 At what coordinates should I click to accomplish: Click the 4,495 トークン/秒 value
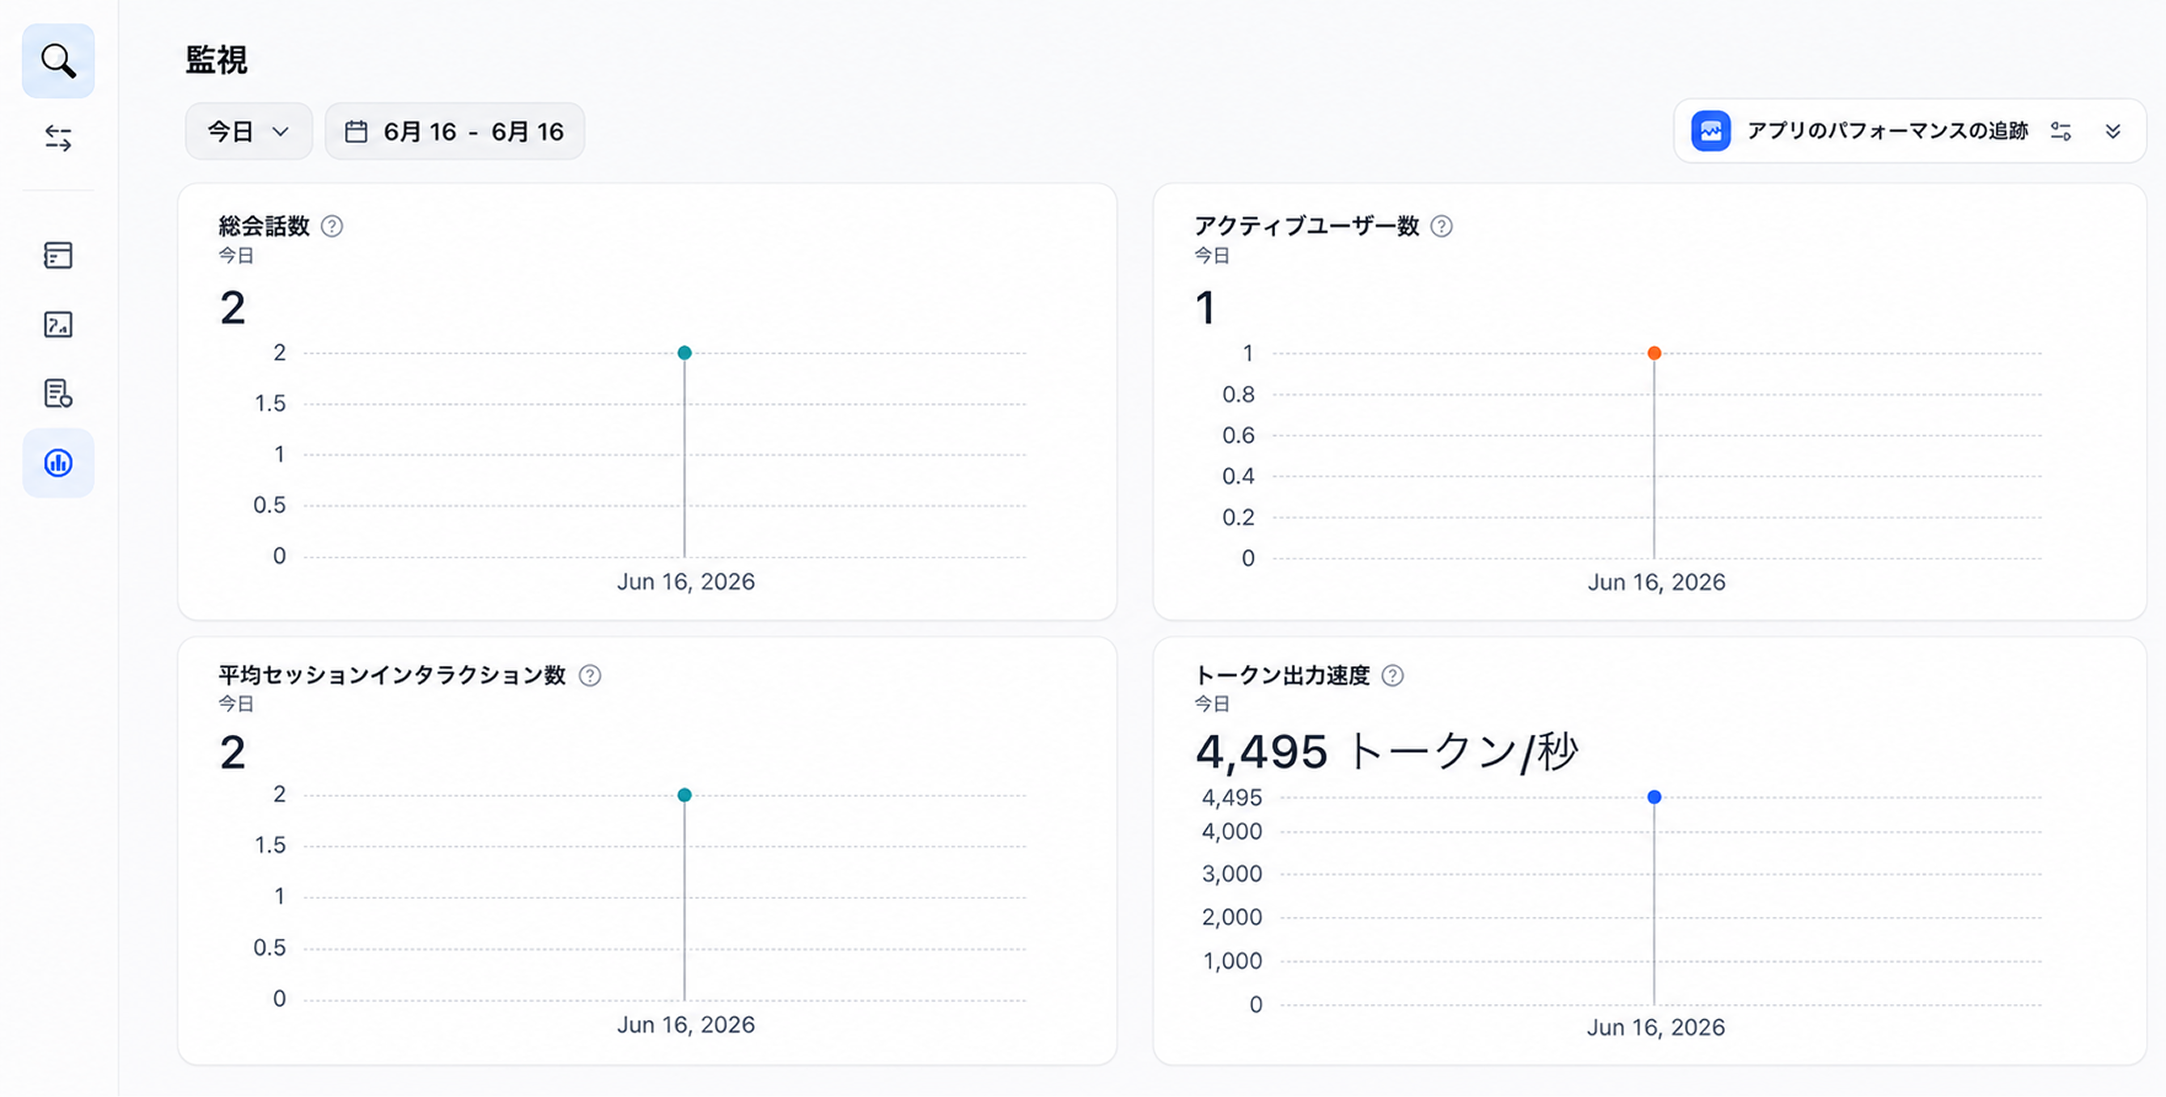tap(1386, 752)
